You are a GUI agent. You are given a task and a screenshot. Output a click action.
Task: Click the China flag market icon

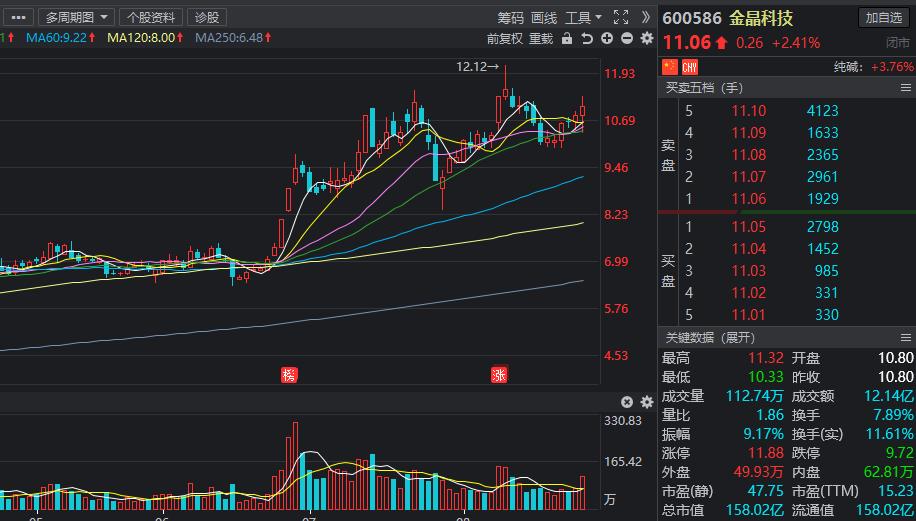tap(669, 67)
